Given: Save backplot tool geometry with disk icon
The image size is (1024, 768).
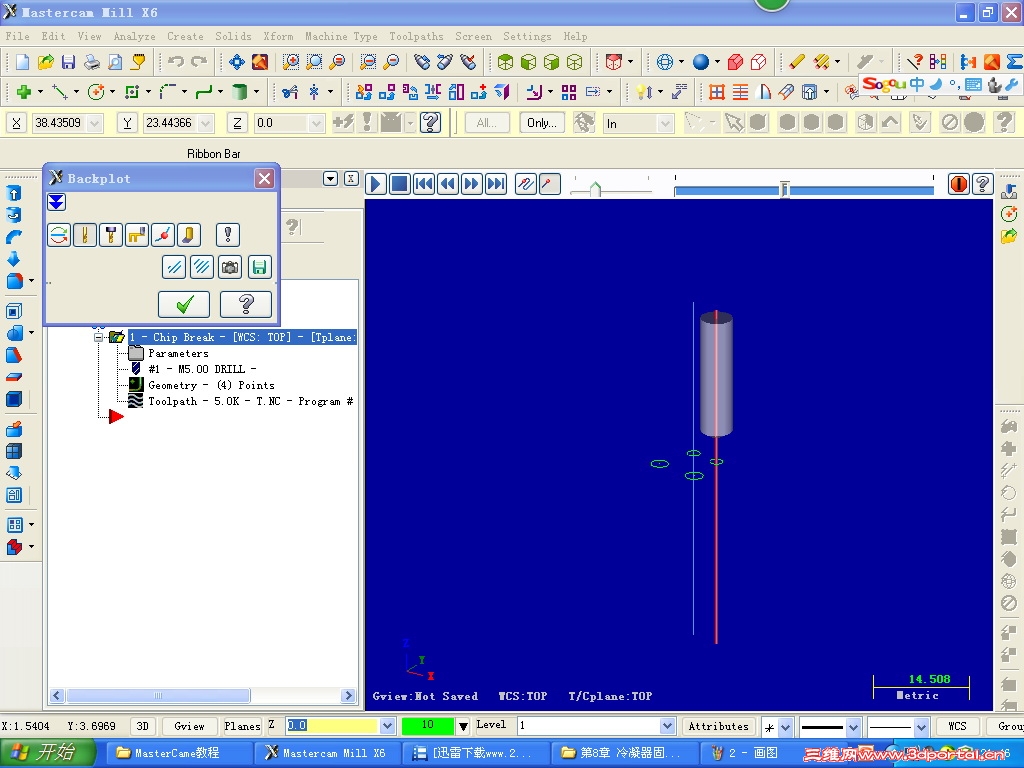Looking at the screenshot, I should (259, 267).
